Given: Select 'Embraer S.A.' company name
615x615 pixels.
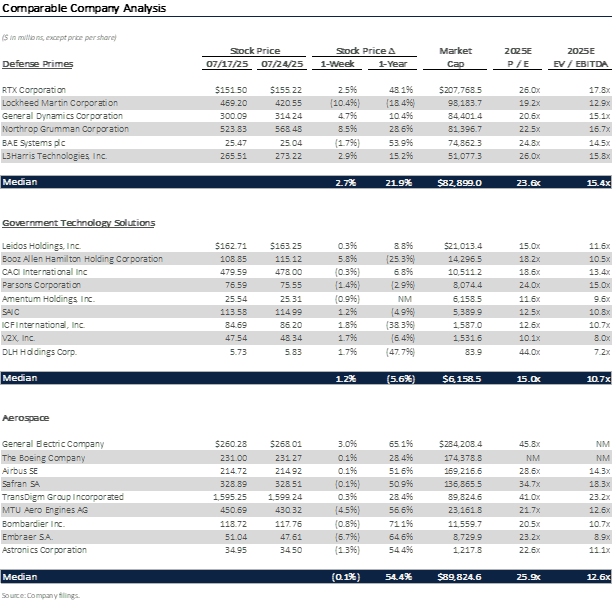Looking at the screenshot, I should 27,537.
